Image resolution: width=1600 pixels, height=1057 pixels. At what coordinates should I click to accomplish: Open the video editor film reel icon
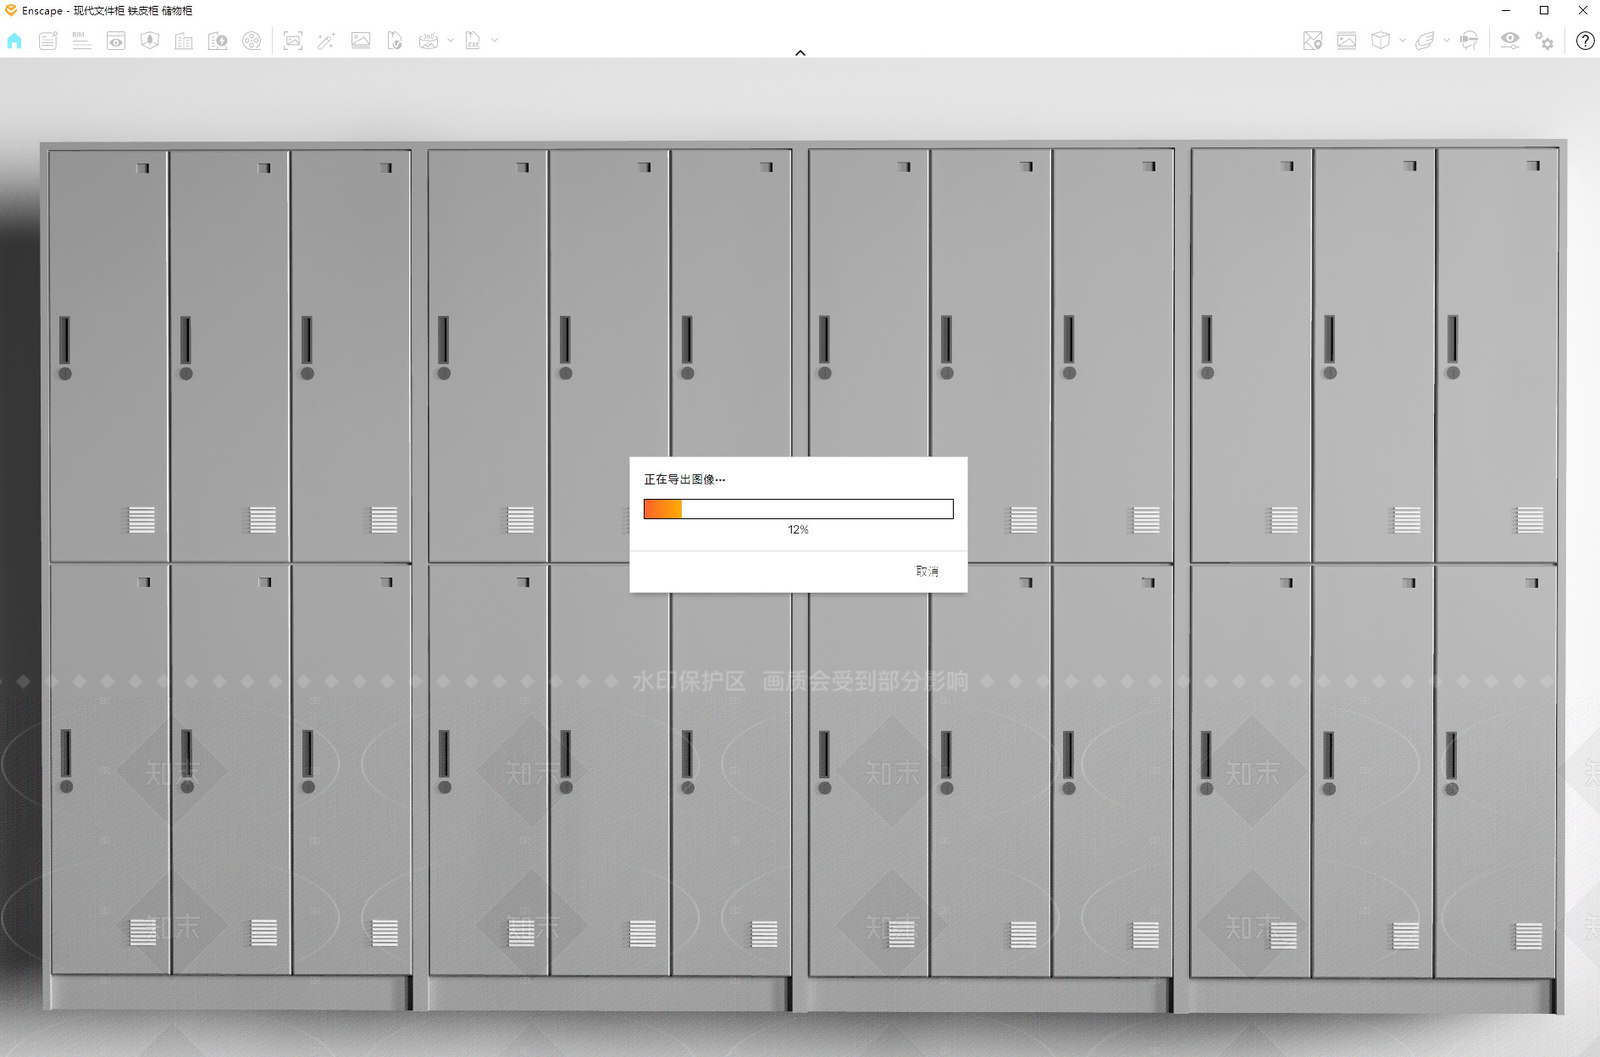(x=252, y=41)
